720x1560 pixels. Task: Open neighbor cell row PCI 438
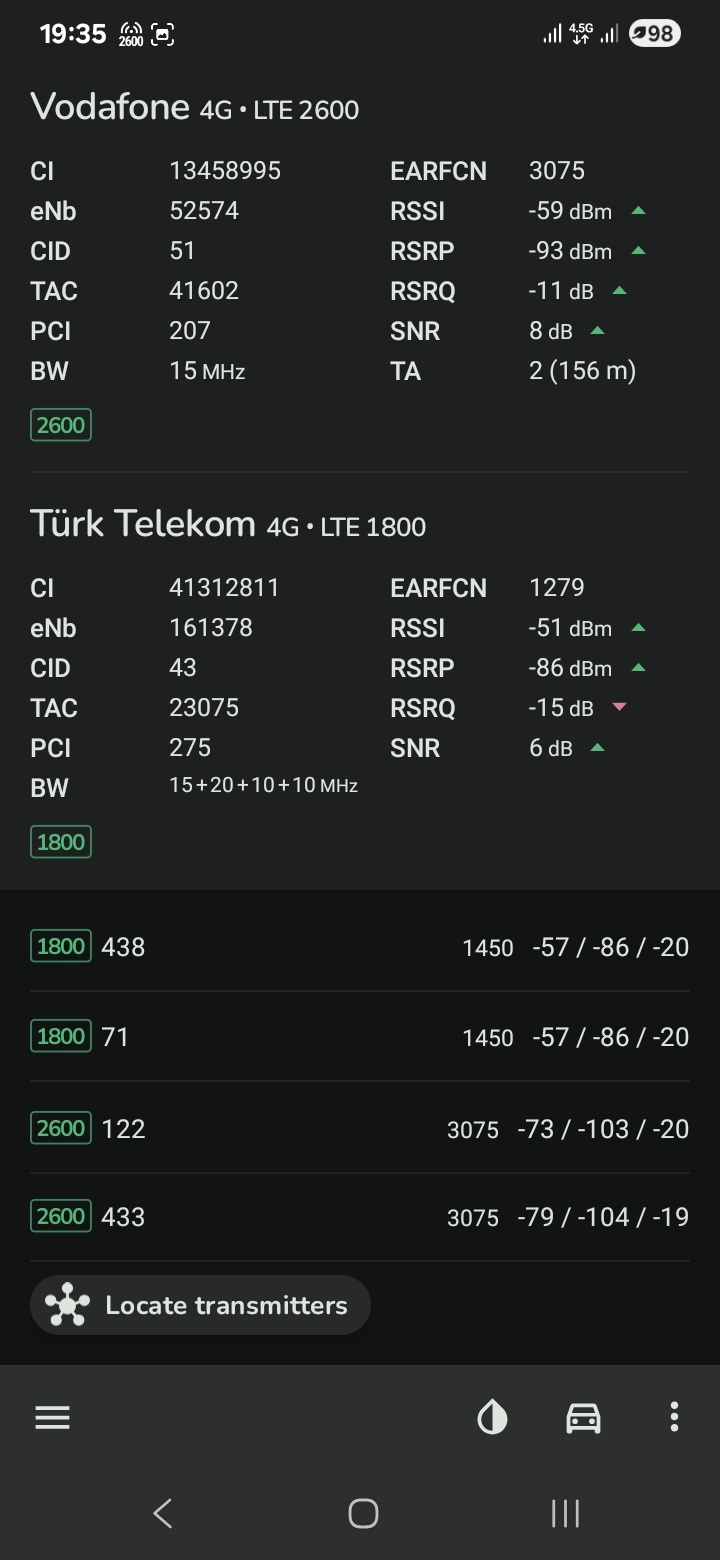tap(360, 946)
